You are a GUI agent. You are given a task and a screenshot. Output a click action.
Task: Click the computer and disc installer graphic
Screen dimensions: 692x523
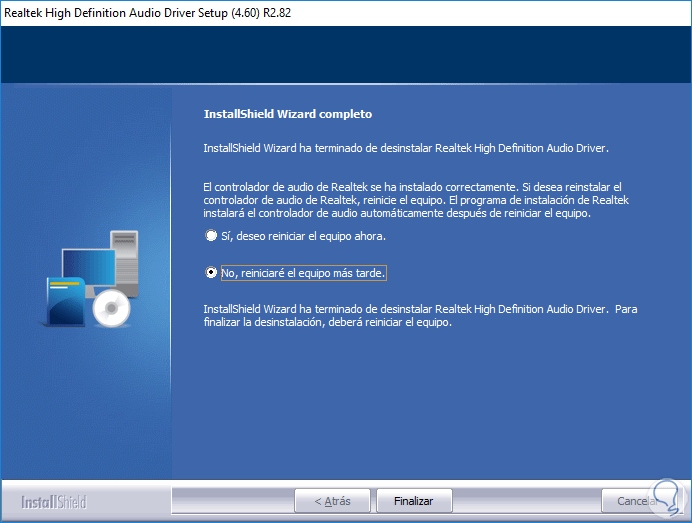(91, 278)
